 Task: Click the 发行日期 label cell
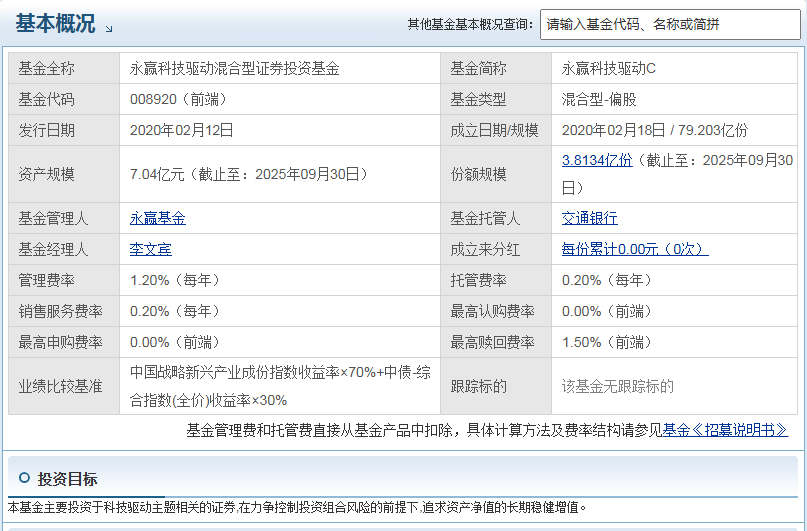(64, 130)
